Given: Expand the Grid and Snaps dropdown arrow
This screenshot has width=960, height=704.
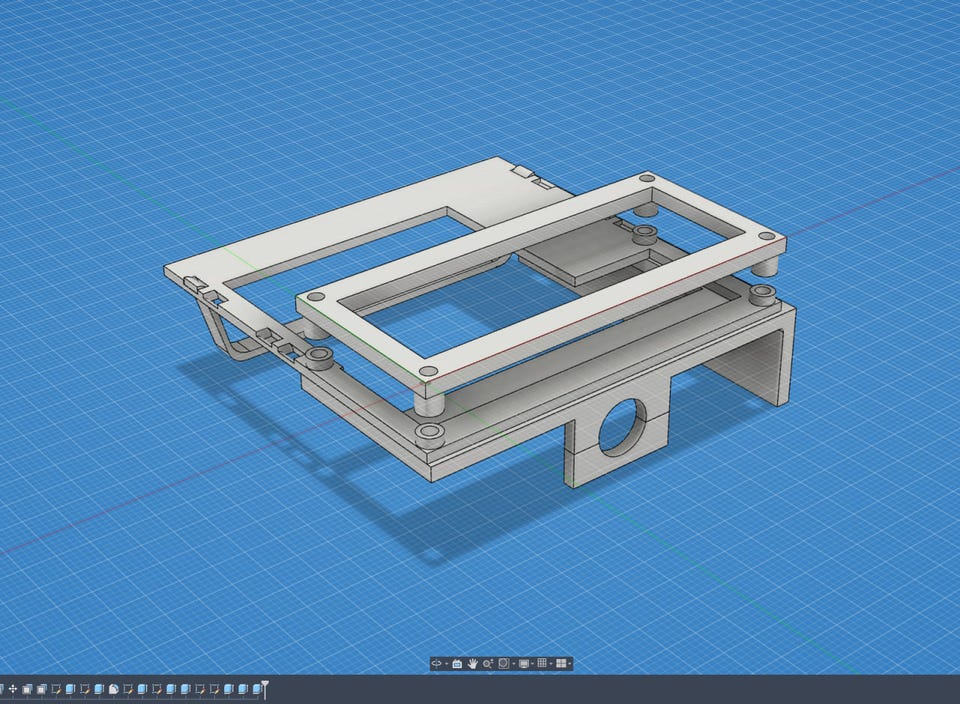Looking at the screenshot, I should 551,664.
